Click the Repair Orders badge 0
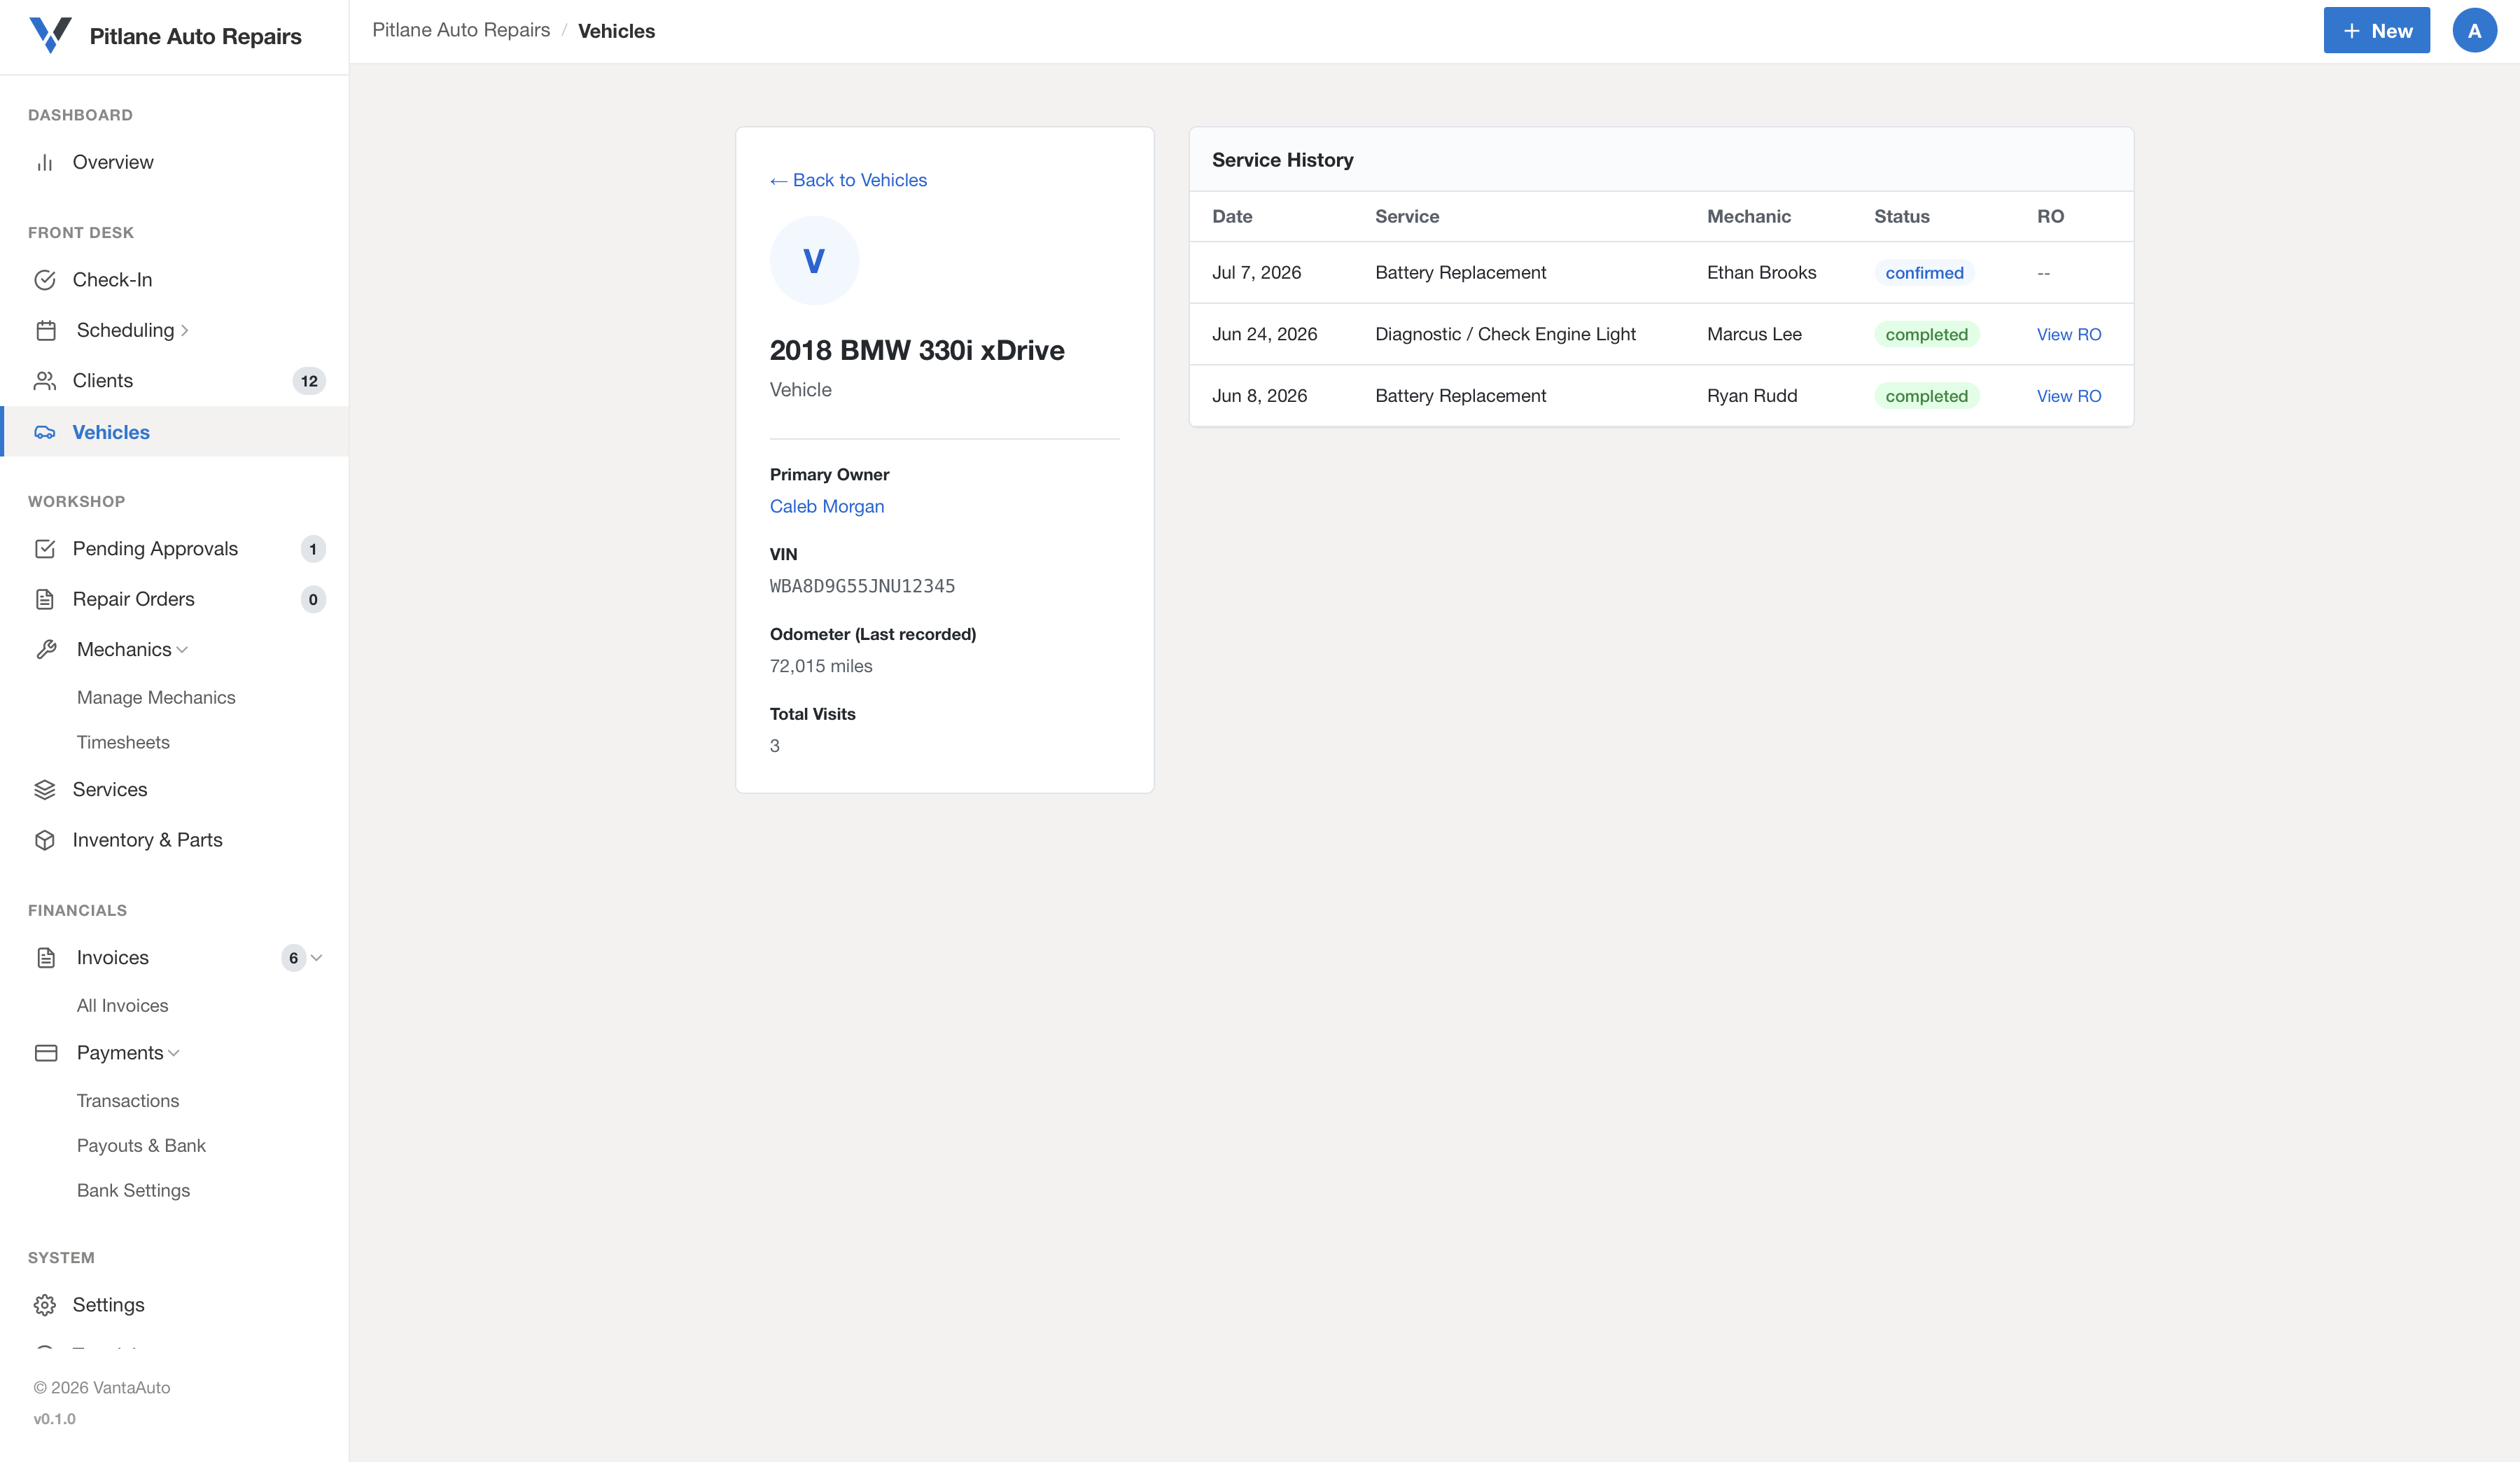Screen dimensions: 2520x1462 pyautogui.click(x=313, y=599)
